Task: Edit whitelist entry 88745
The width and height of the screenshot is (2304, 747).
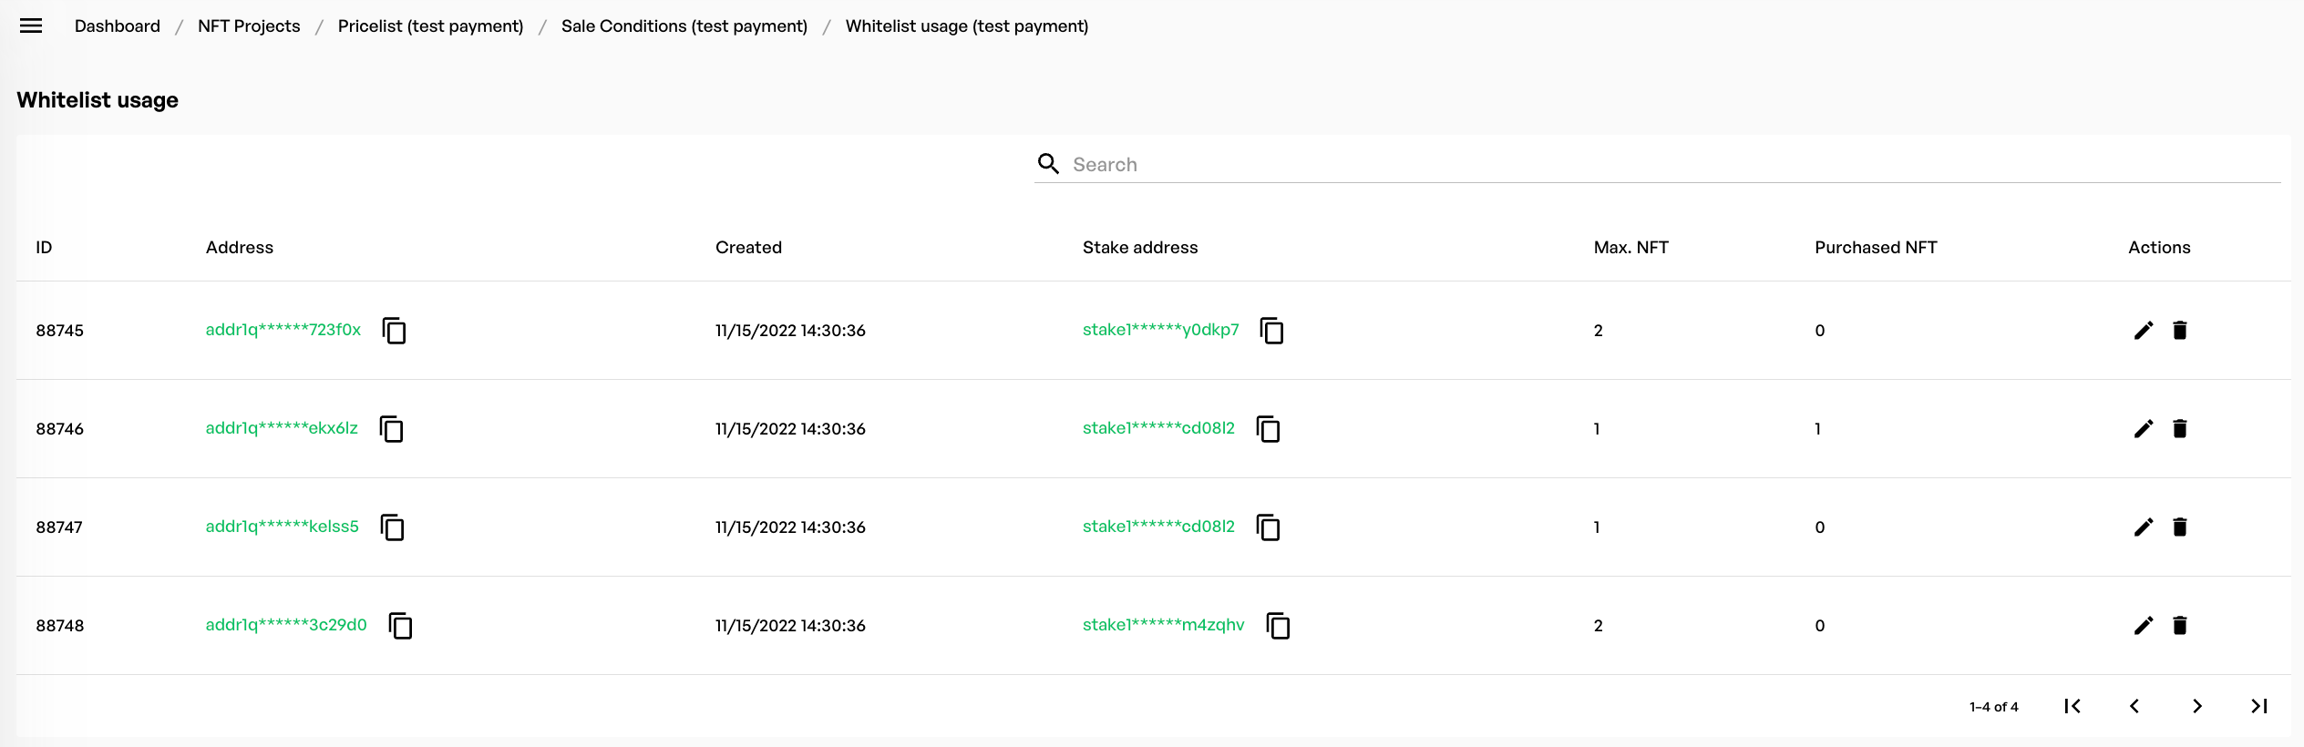Action: coord(2143,331)
